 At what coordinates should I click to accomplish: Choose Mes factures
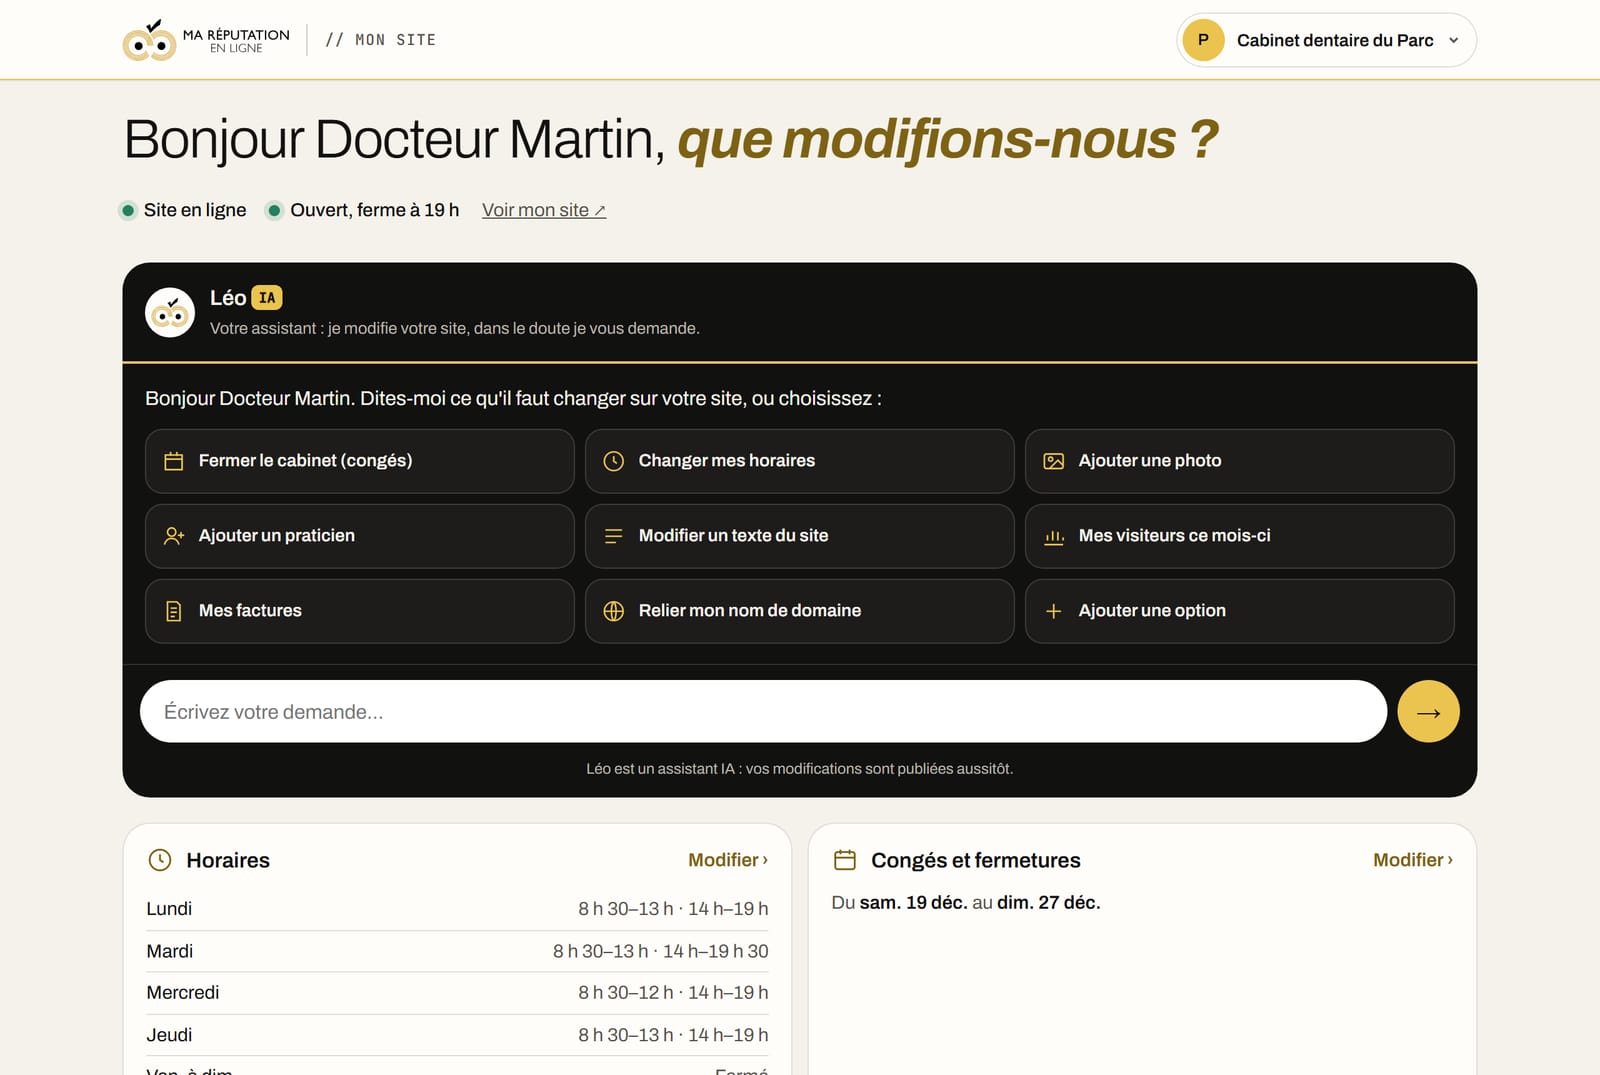pyautogui.click(x=360, y=611)
